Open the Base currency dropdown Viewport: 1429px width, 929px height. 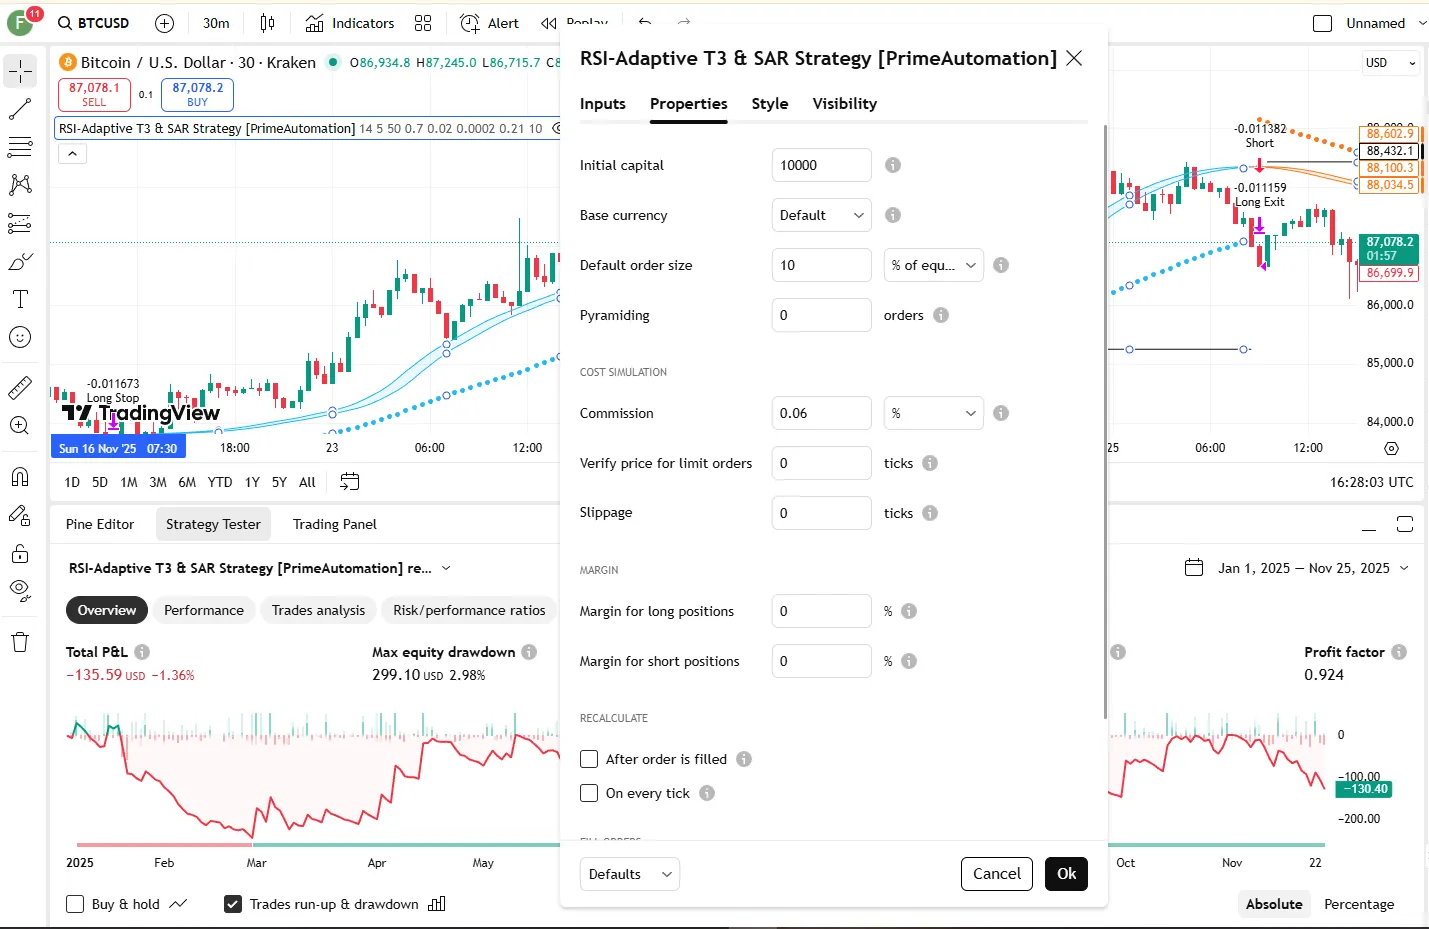point(821,215)
